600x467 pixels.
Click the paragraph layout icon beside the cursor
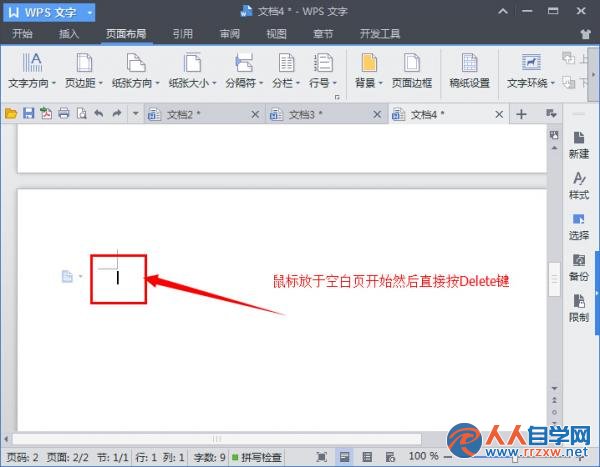[x=67, y=276]
